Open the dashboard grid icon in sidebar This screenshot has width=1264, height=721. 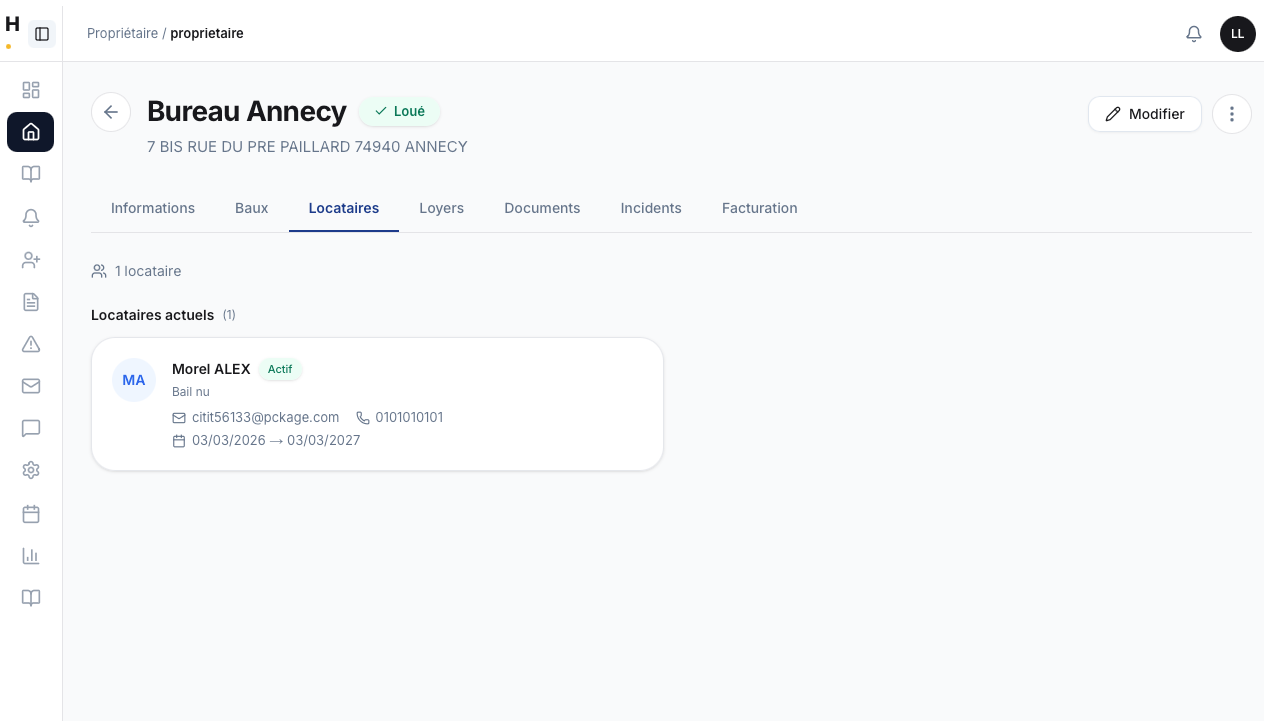coord(31,90)
